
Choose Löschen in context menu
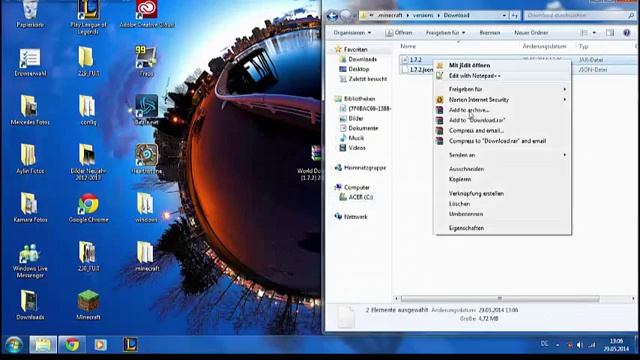[x=502, y=204]
